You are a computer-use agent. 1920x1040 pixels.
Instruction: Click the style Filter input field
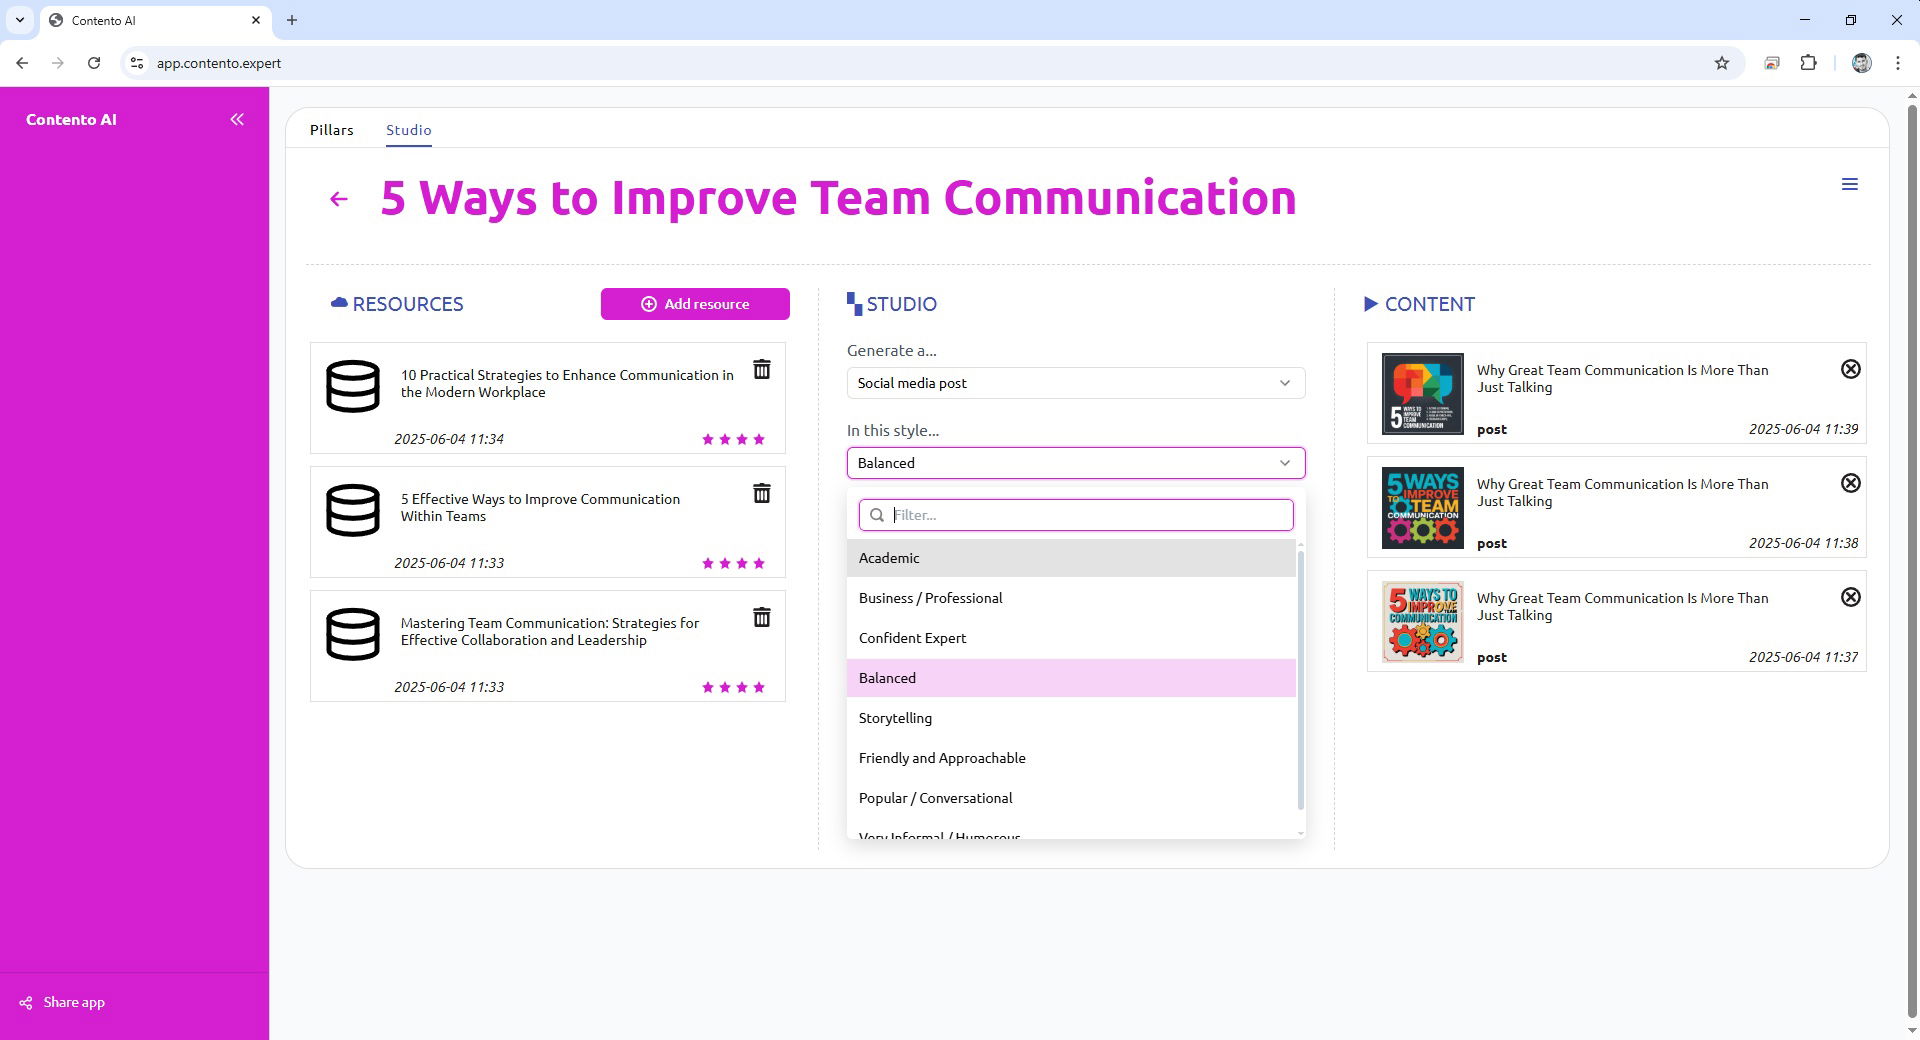click(x=1085, y=515)
